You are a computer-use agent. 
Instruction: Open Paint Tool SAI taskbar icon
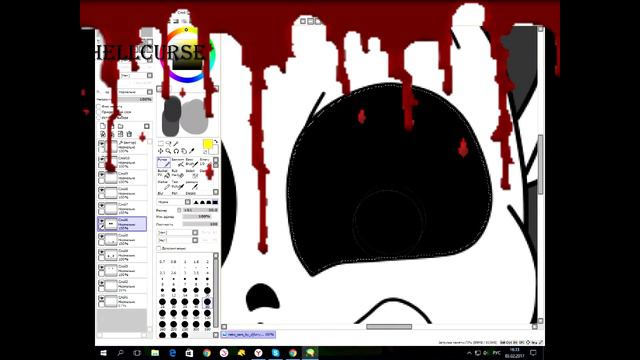pos(310,353)
